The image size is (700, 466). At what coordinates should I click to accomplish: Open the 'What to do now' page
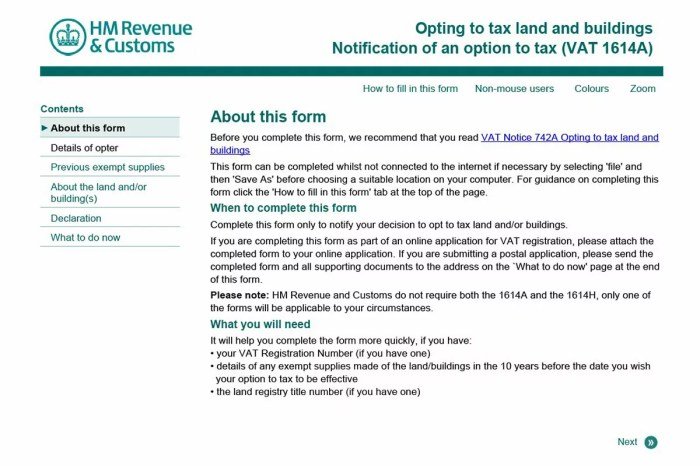tap(85, 238)
